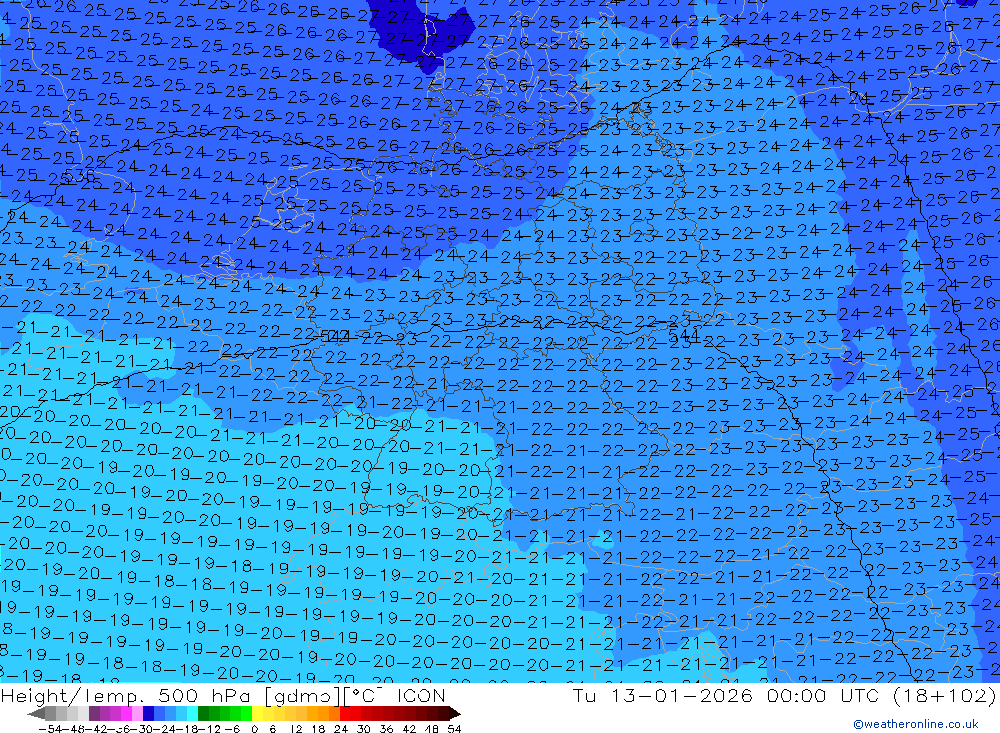Select the bright red swatch above 24
1000x733 pixels.
[x=345, y=713]
